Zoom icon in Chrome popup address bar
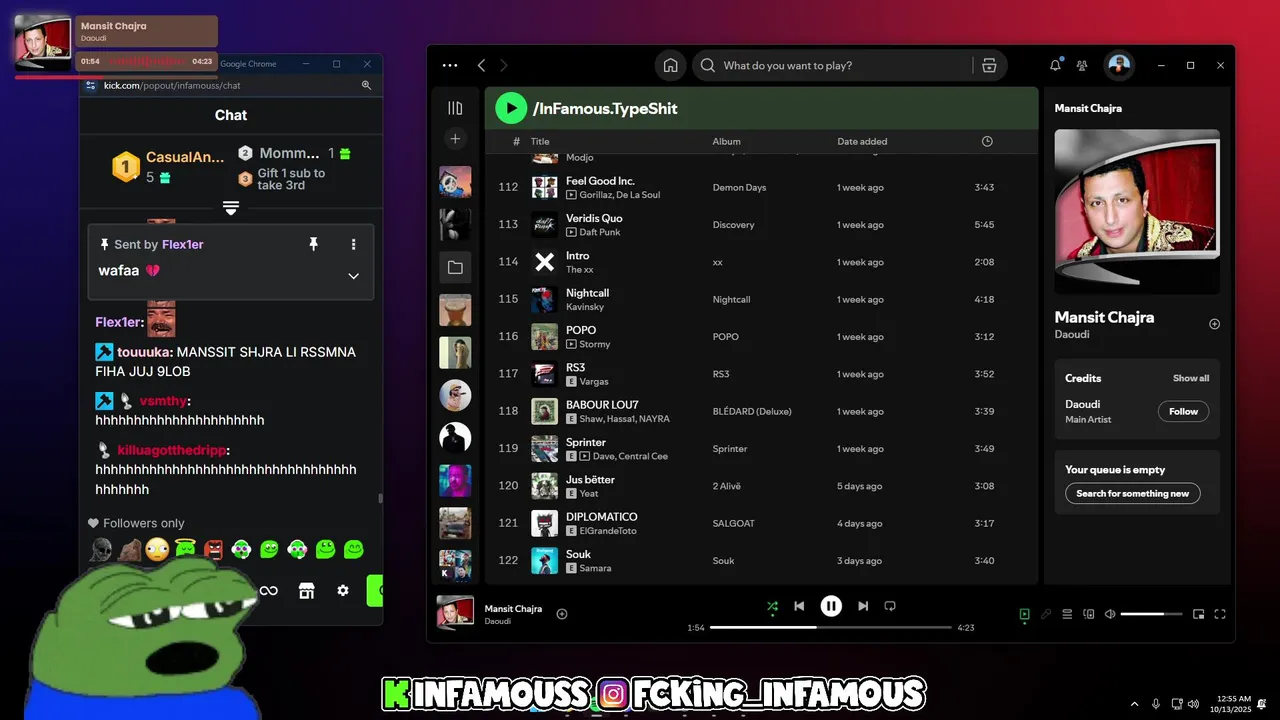1280x720 pixels. (x=366, y=86)
